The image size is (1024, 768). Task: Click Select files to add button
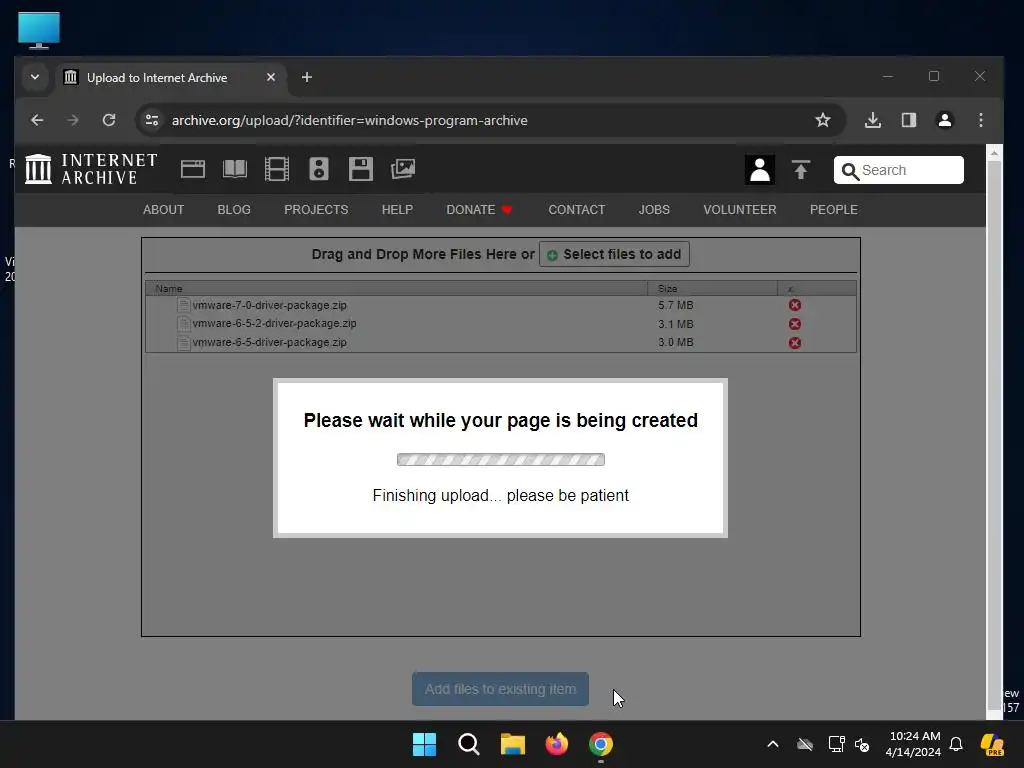(x=614, y=254)
